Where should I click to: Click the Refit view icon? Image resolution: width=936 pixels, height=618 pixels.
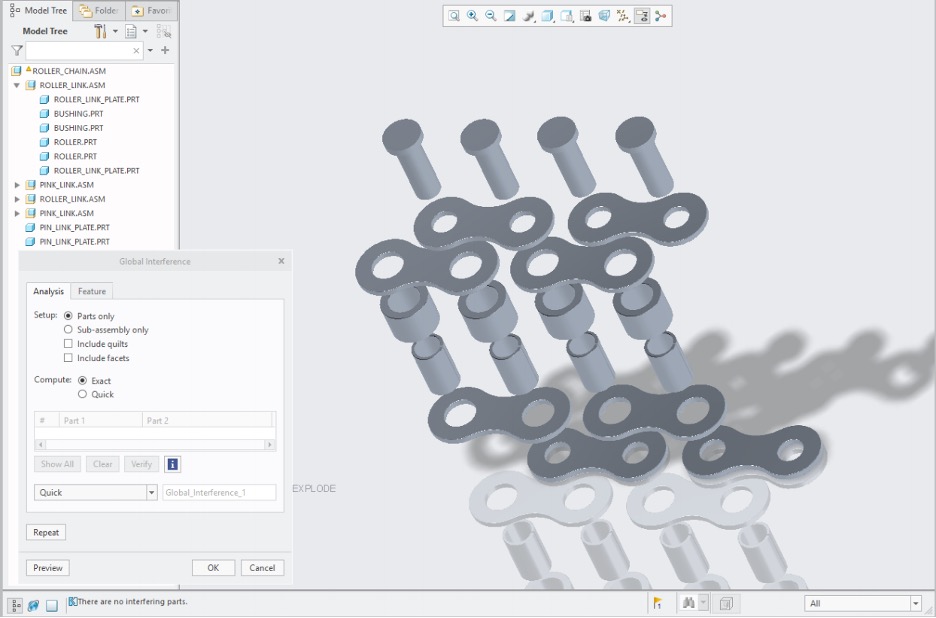tap(454, 16)
